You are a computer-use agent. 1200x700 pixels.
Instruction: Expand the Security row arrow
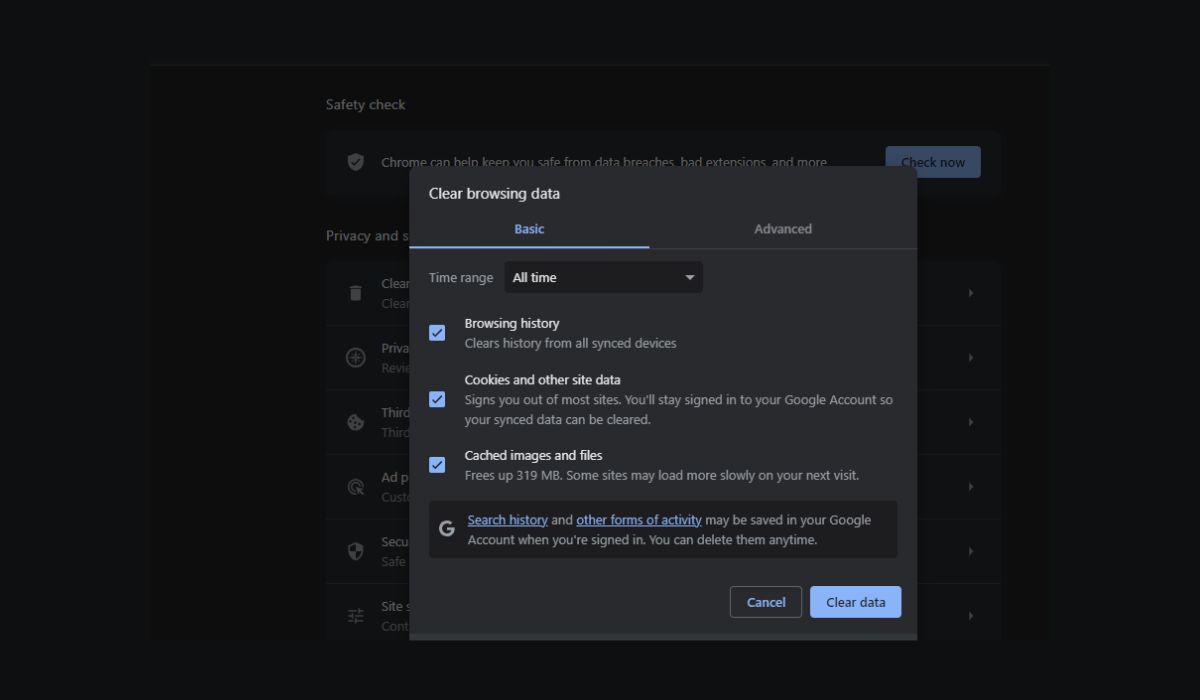(x=970, y=551)
